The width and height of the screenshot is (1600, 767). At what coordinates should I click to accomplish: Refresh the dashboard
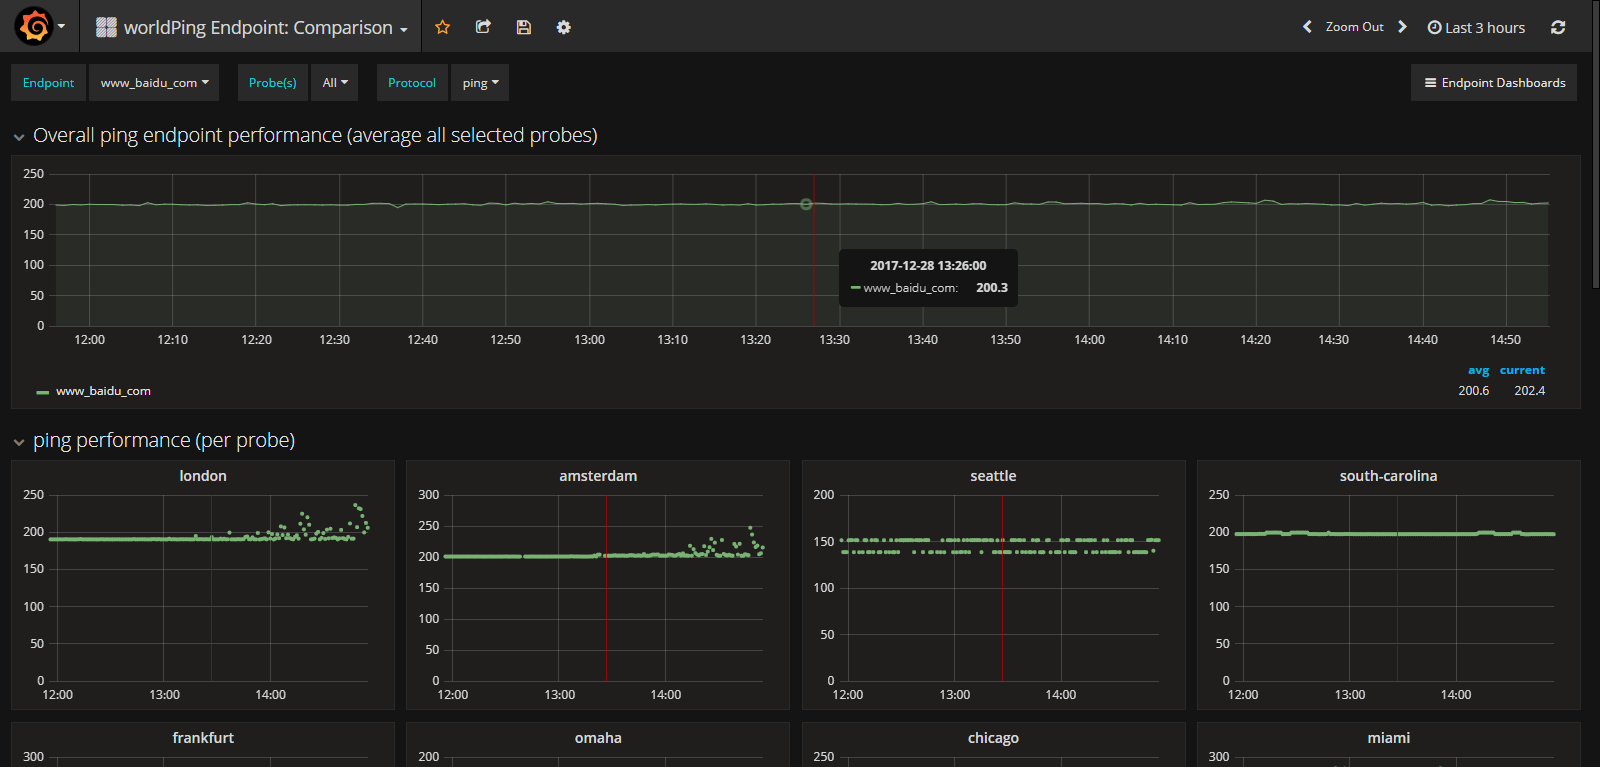pos(1558,27)
